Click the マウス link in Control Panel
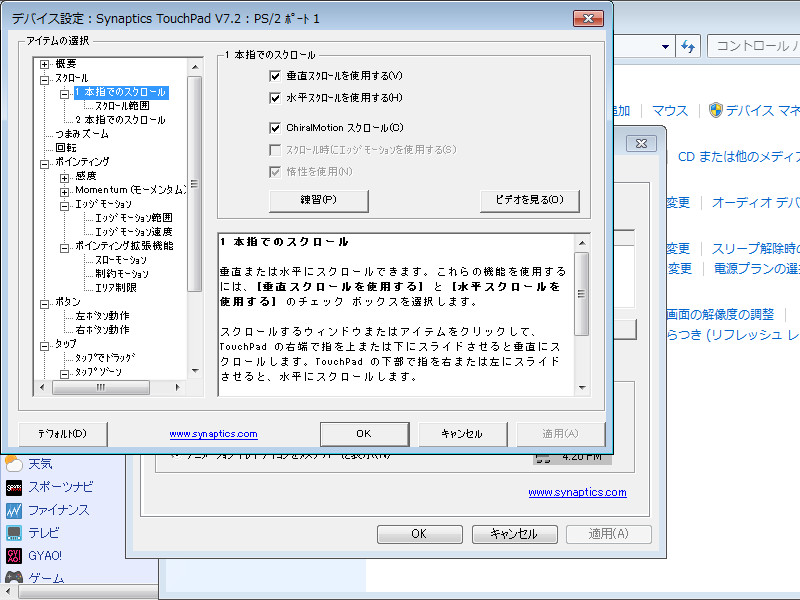The width and height of the screenshot is (800, 600). 670,111
